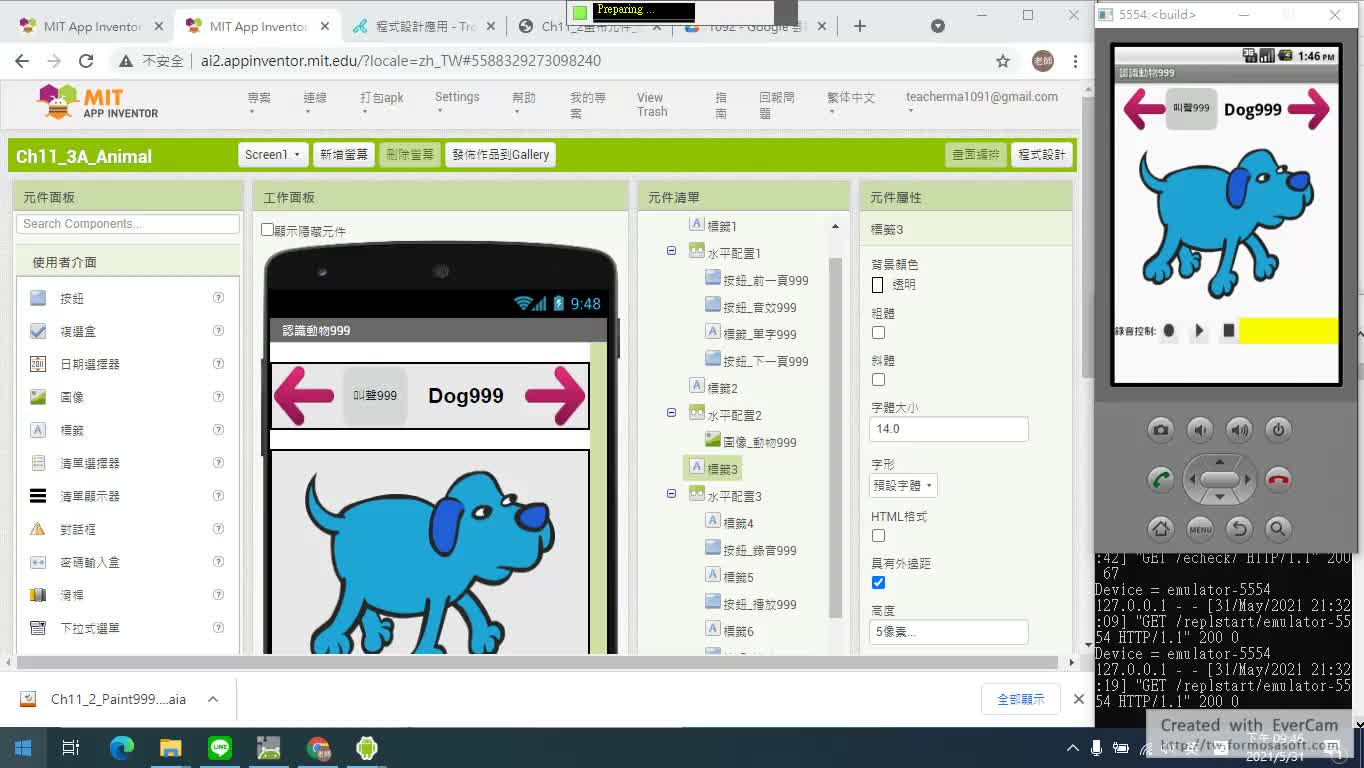
Task: Pick the 對話框 notifier component
Action: (x=78, y=529)
